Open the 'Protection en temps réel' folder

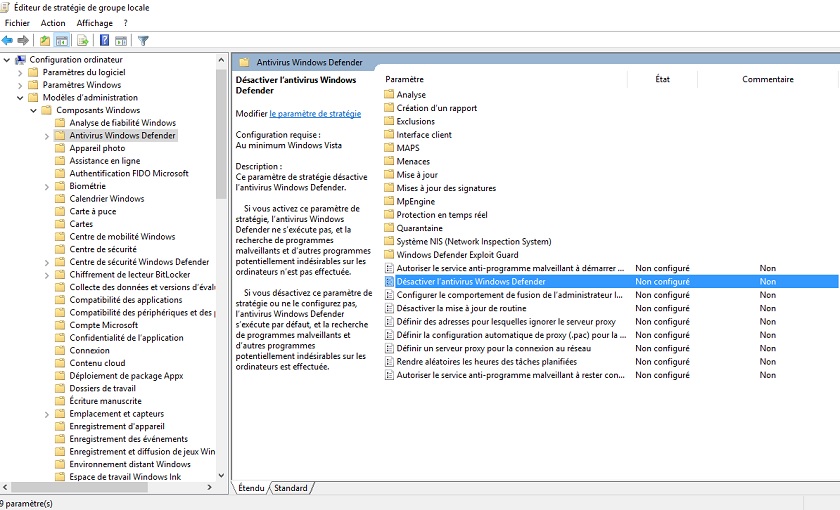[441, 215]
